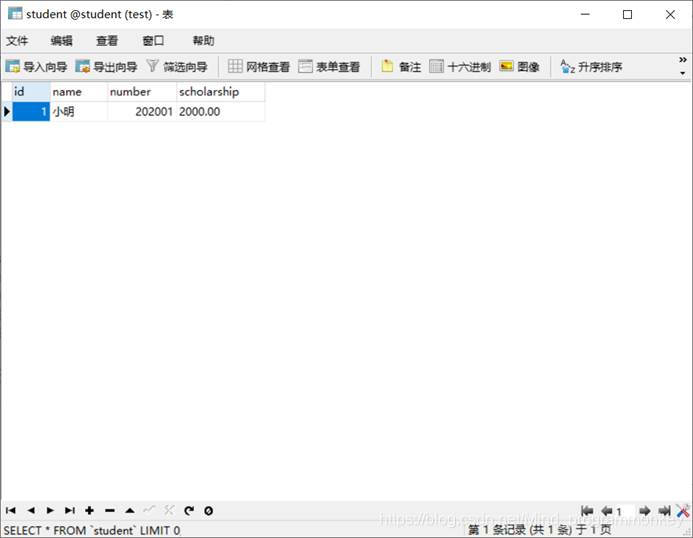The image size is (693, 538).
Task: Click the SELECT * FROM student status text
Action: 92,530
